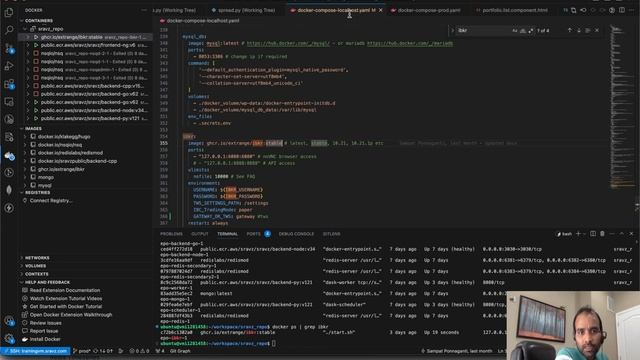Click the prod branch indicator in status bar
Viewport: 640px width, 360px height.
[82, 351]
